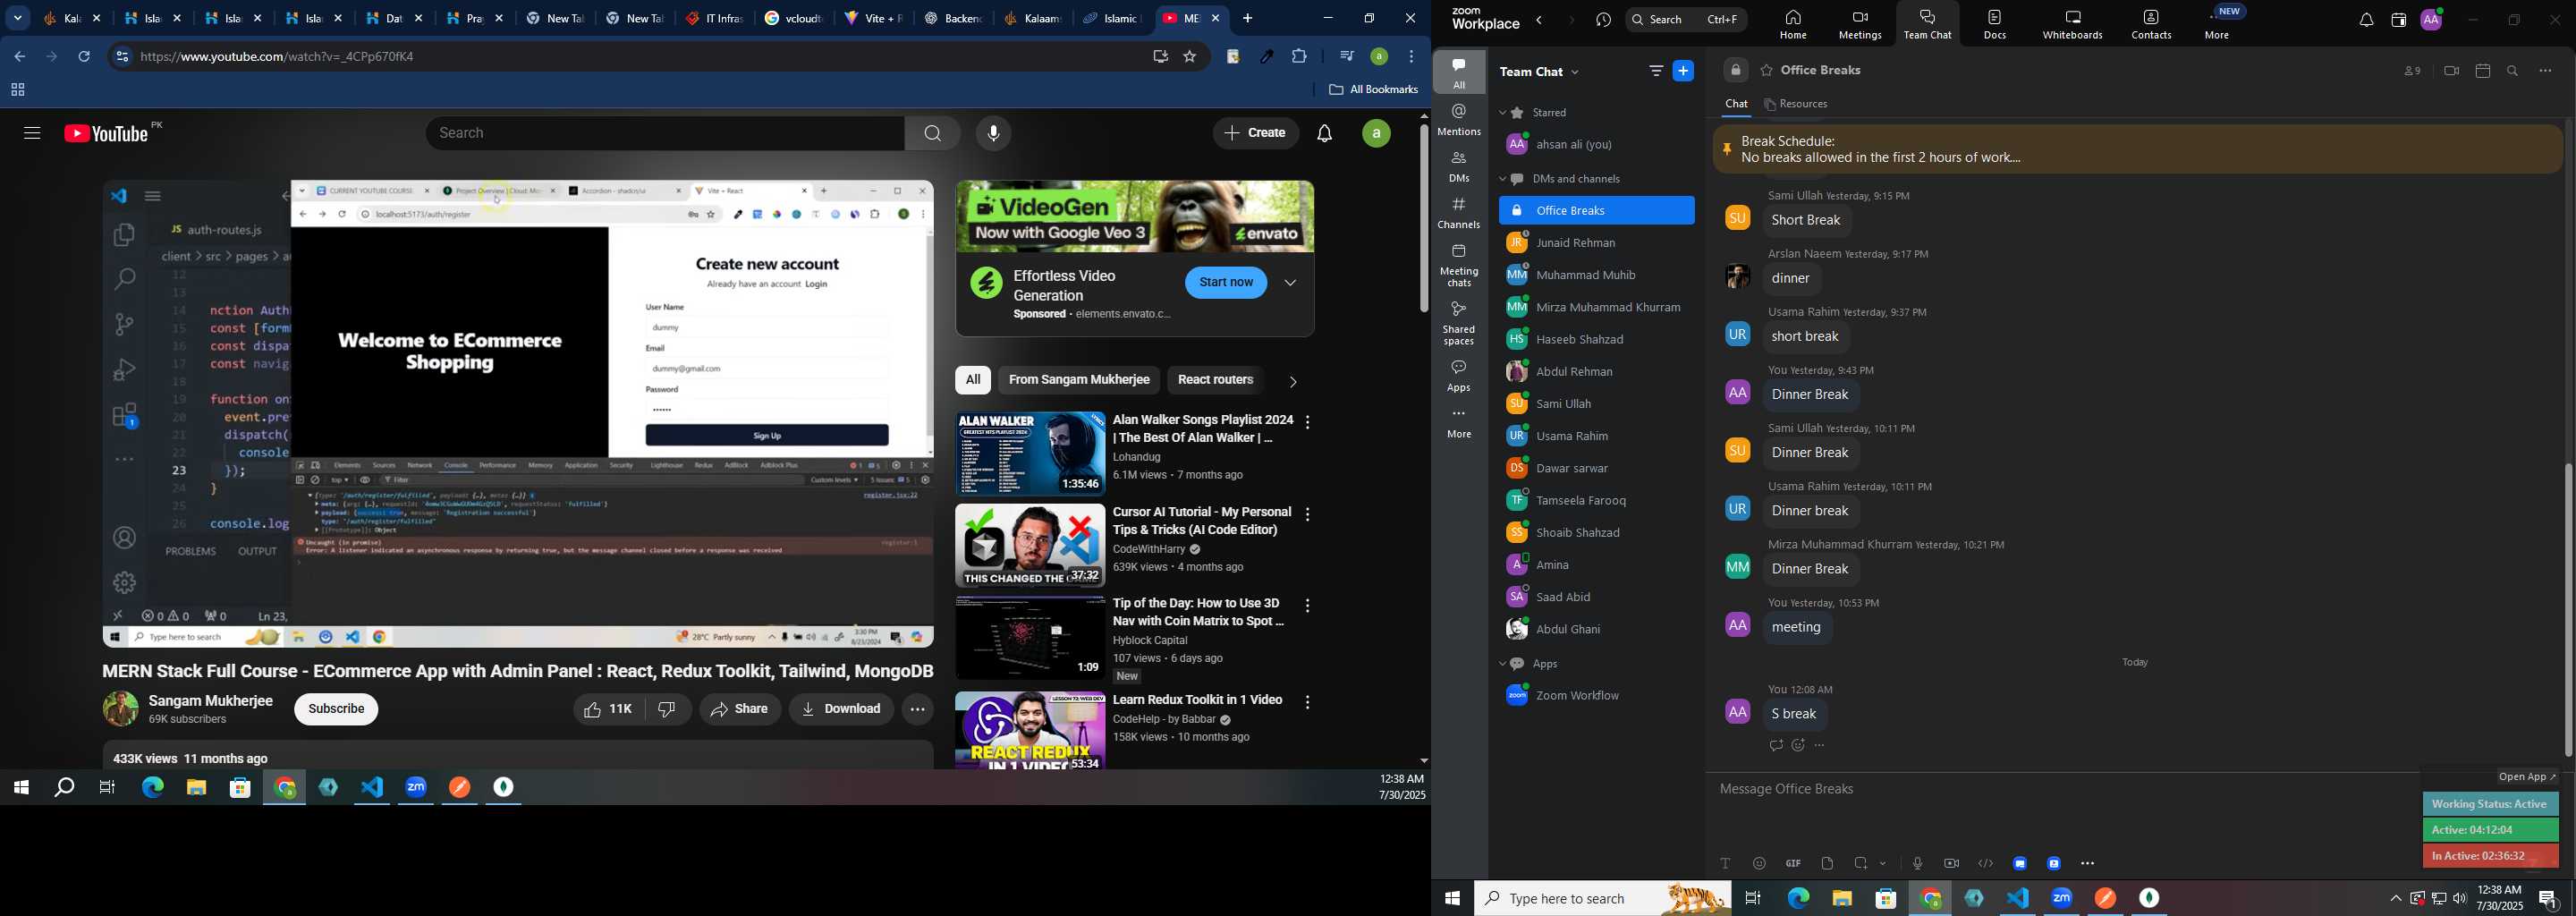Open chat list filter icon
The height and width of the screenshot is (916, 2576).
(1655, 71)
